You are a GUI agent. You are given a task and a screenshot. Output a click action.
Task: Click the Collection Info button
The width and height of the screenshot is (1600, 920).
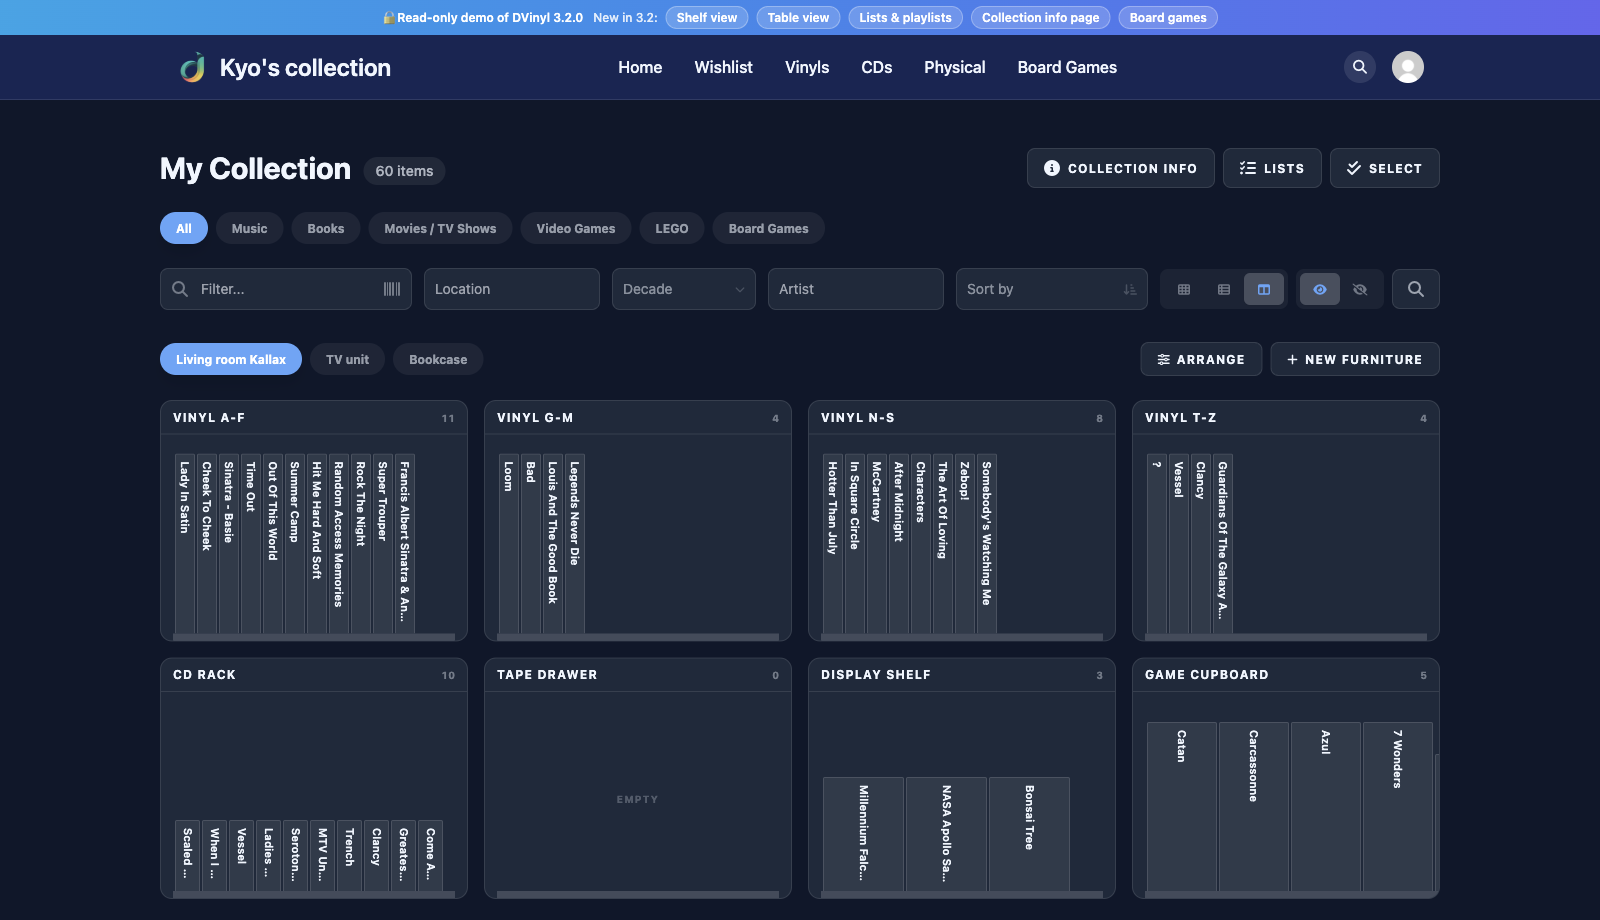[1121, 168]
